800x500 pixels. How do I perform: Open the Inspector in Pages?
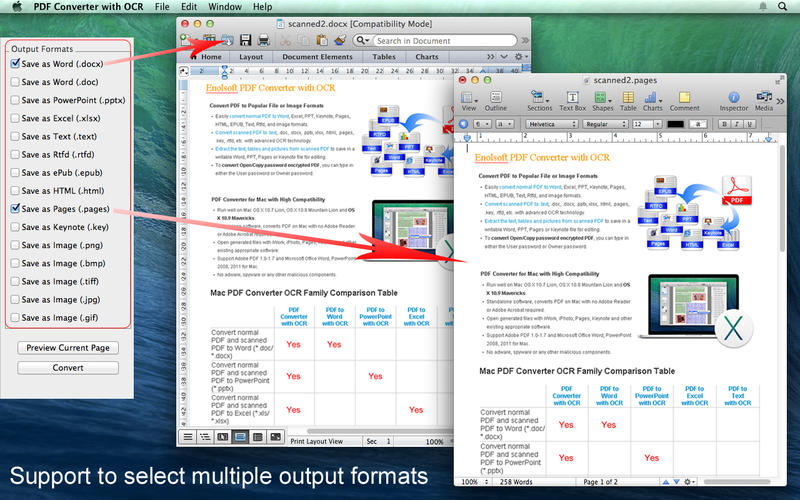coord(734,101)
